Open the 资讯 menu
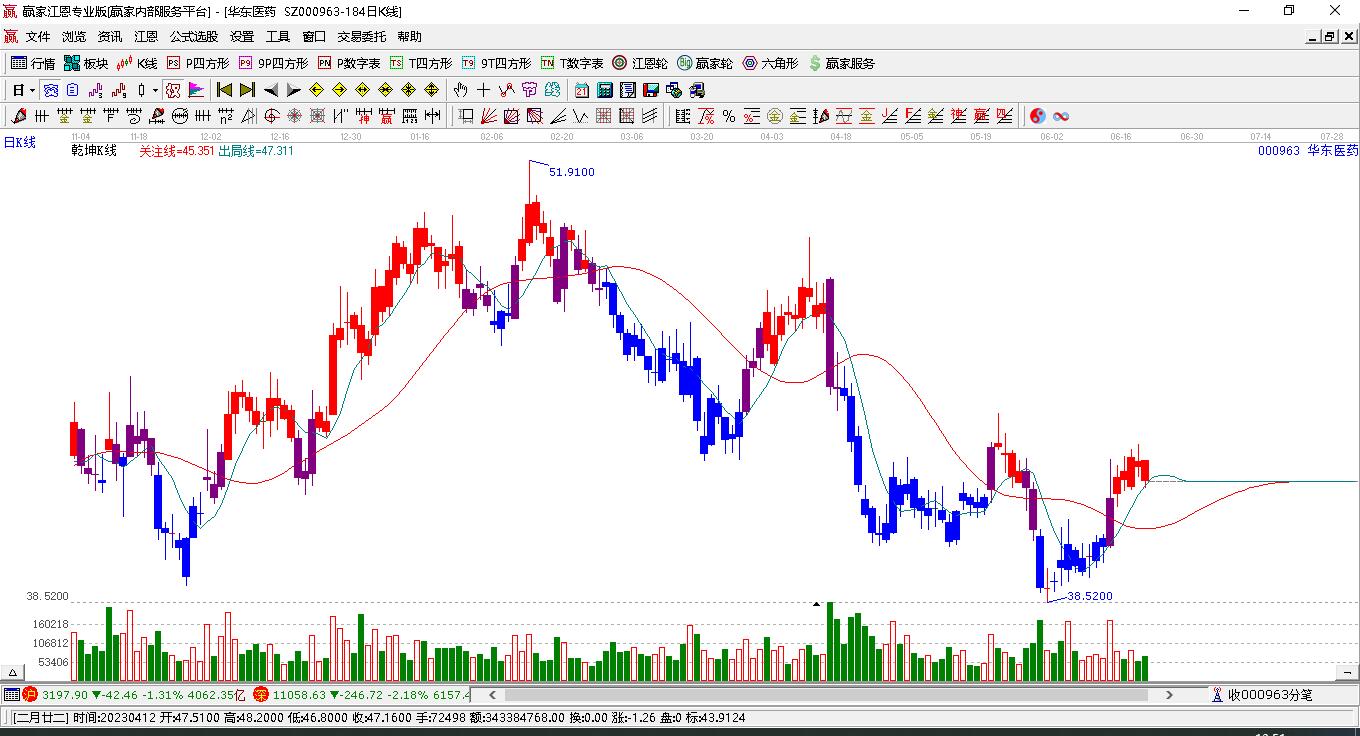 coord(110,37)
